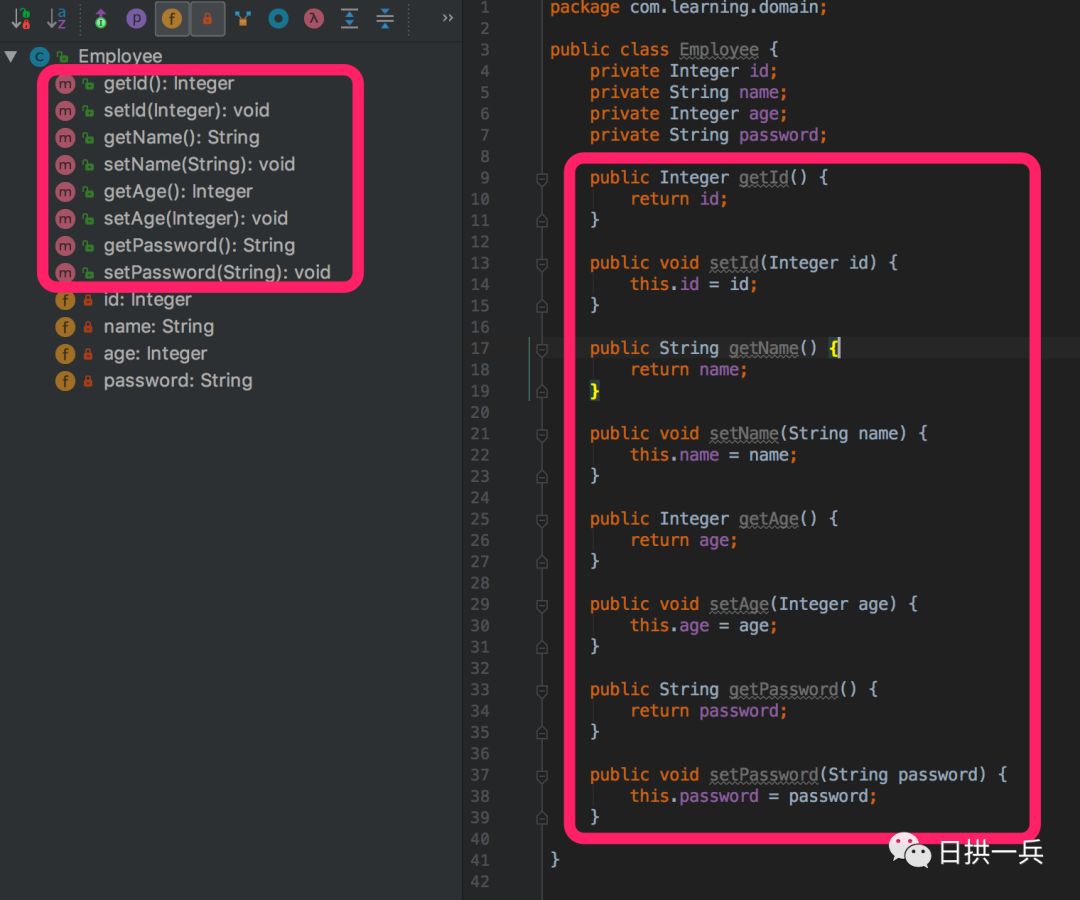Toggle Show Lambdas red lambda icon
The image size is (1080, 900).
pyautogui.click(x=313, y=19)
